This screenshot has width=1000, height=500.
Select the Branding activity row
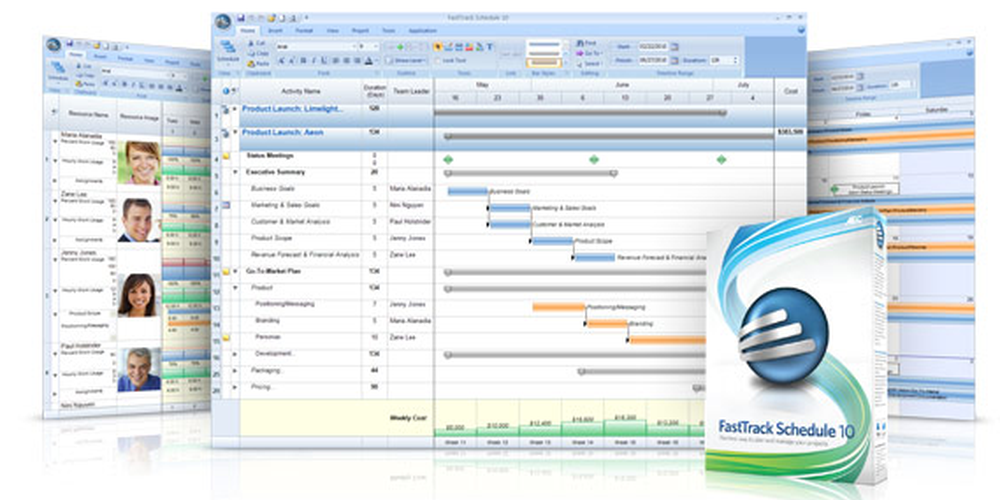tap(267, 321)
